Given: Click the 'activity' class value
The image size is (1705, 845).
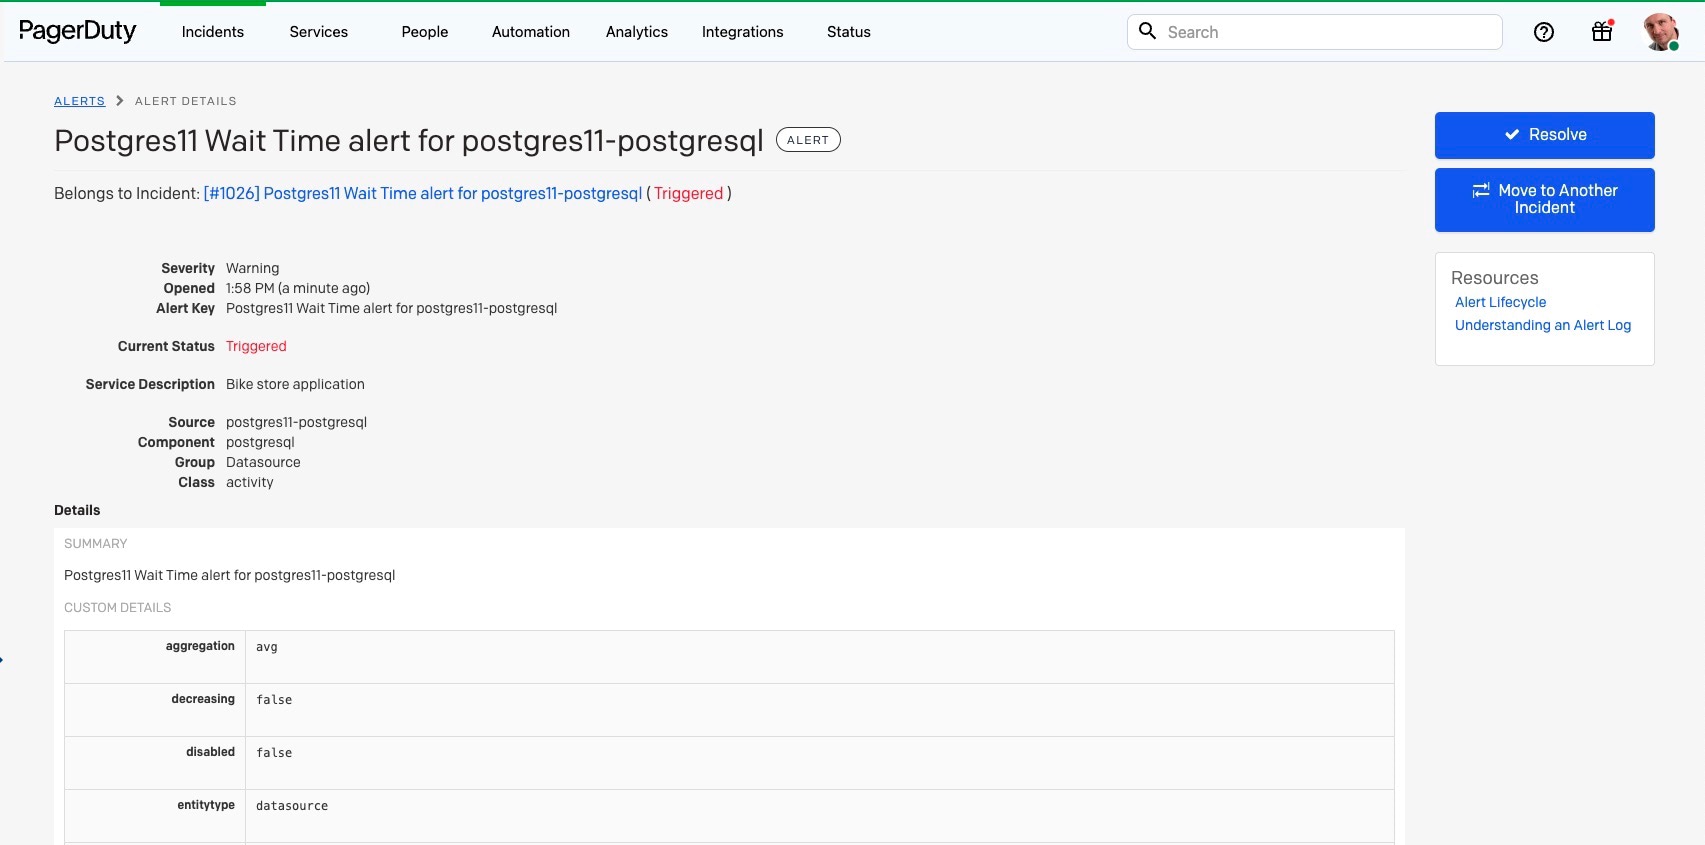Looking at the screenshot, I should [250, 482].
